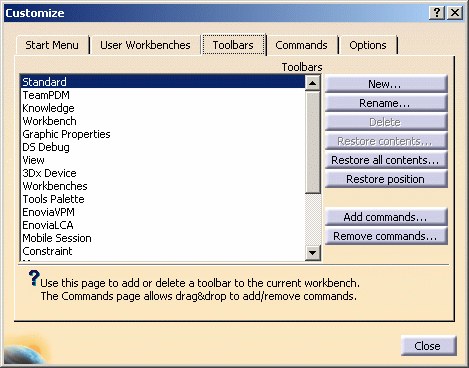Click the scroll down arrow in toolbar list

click(313, 252)
